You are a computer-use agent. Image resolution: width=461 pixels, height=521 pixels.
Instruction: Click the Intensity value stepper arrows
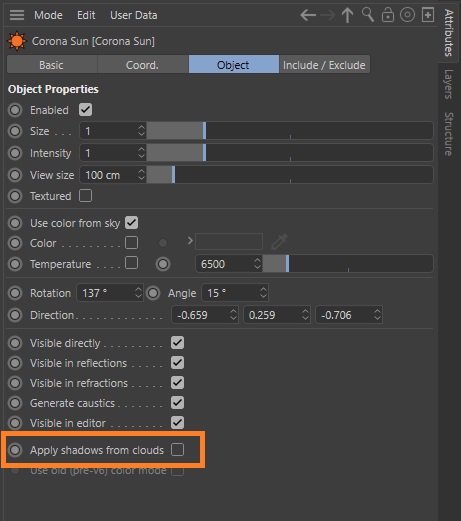[x=141, y=153]
